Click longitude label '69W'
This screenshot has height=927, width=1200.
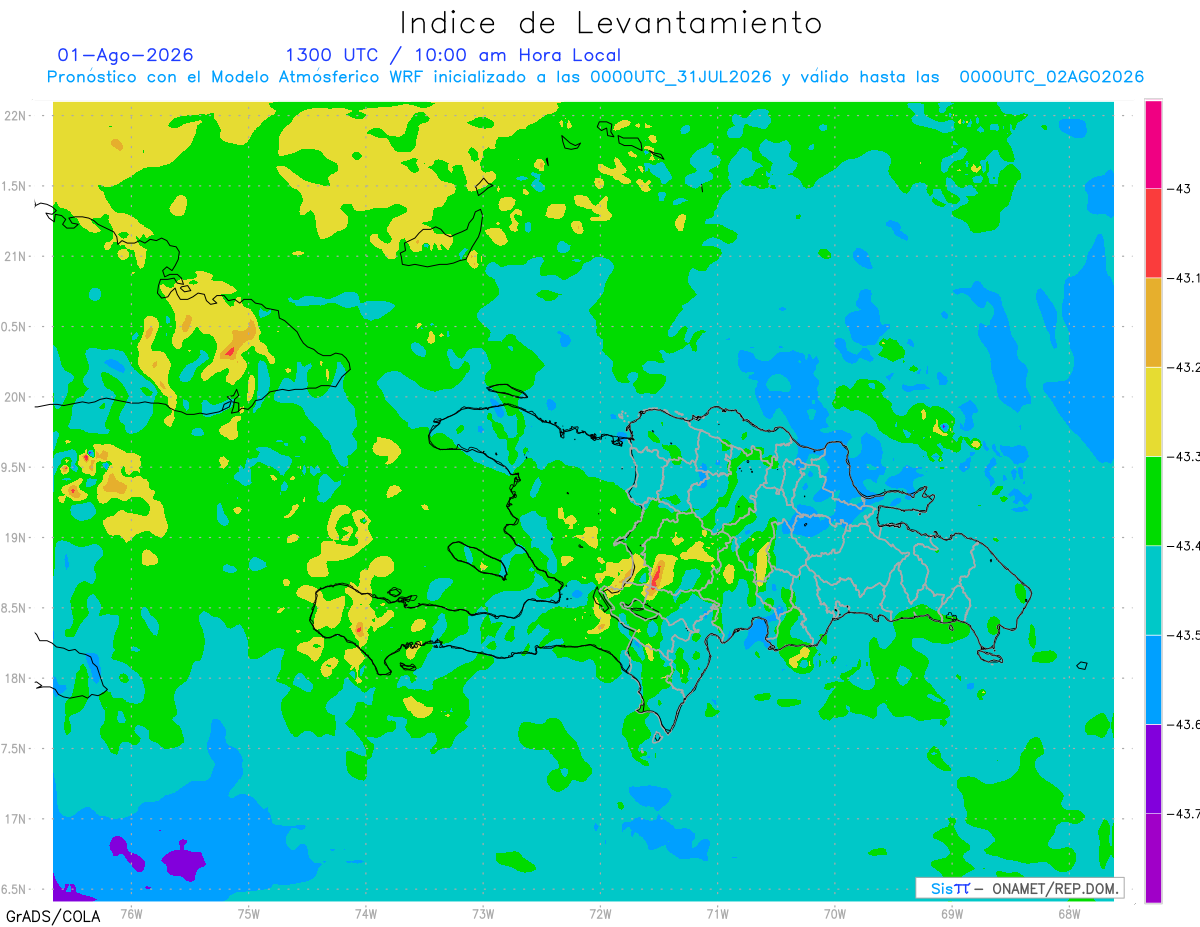[x=952, y=913]
